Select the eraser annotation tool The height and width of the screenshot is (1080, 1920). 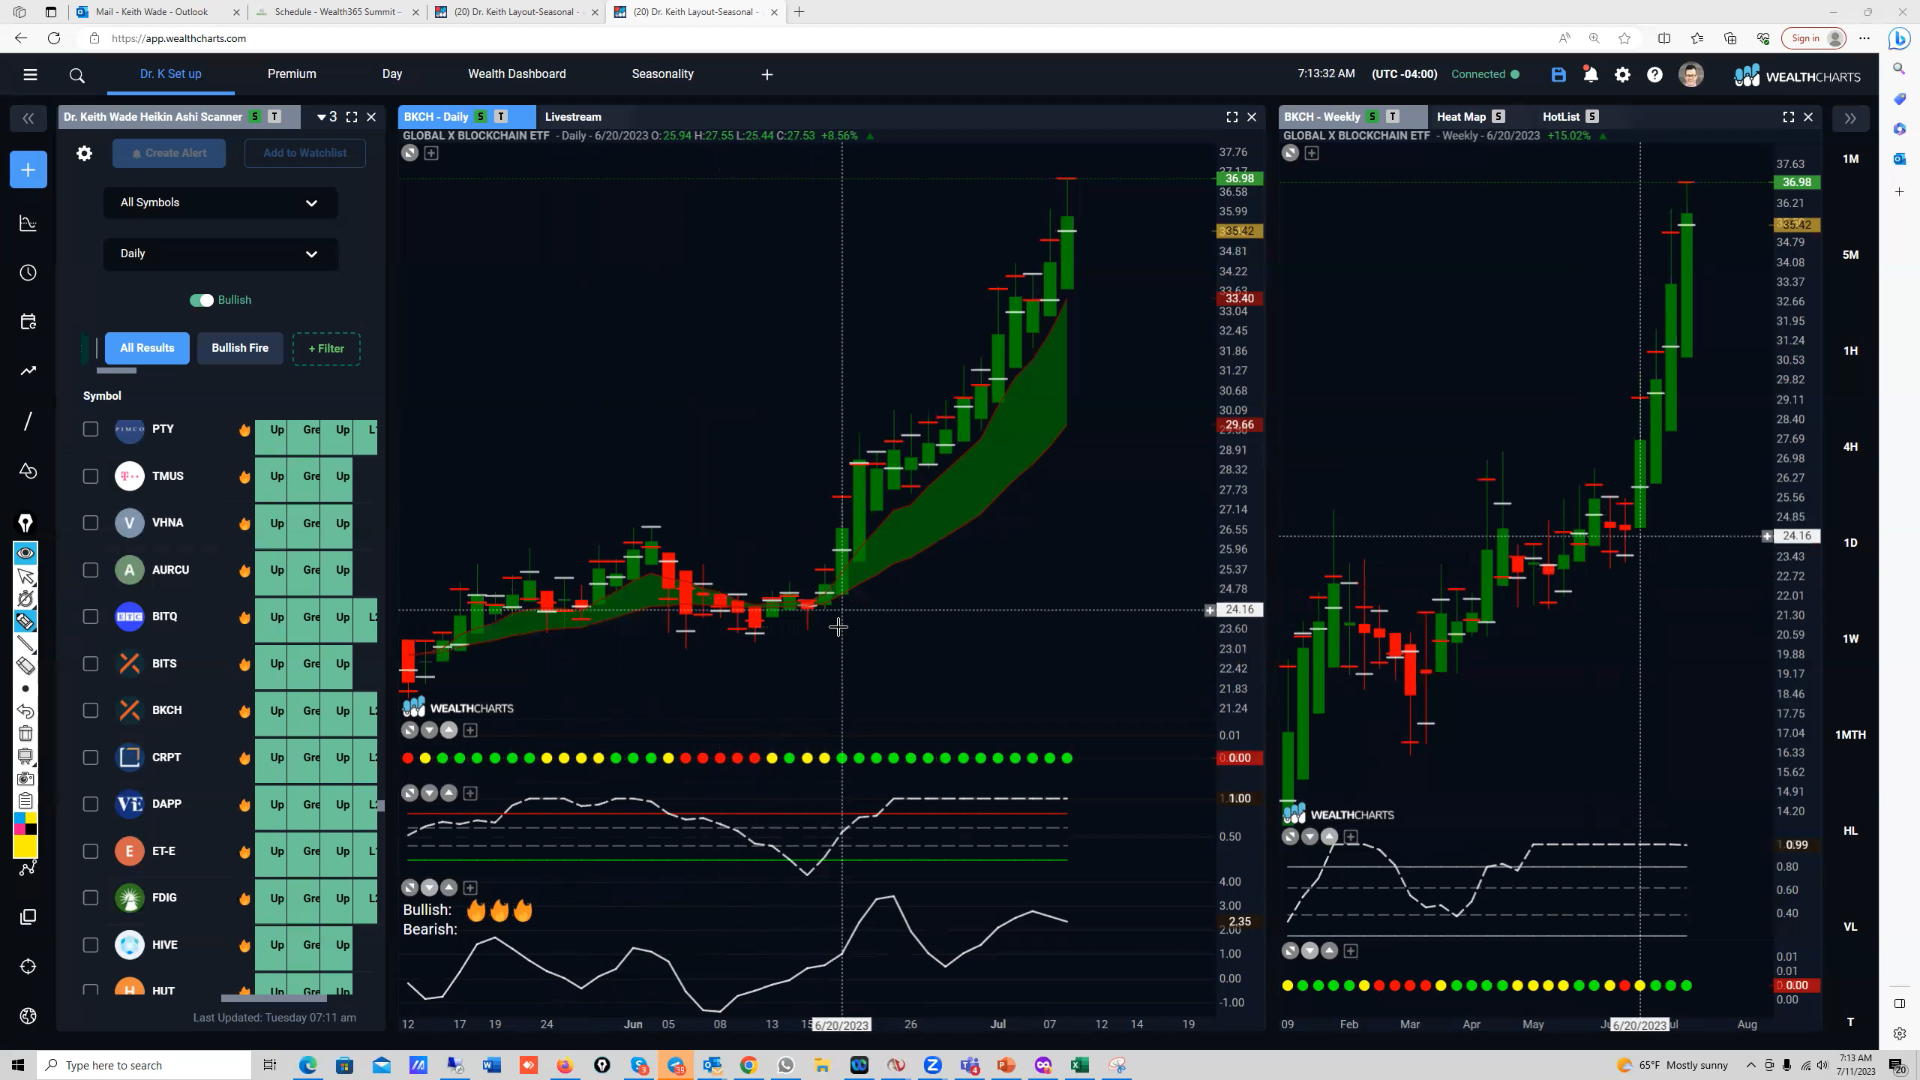[x=26, y=666]
